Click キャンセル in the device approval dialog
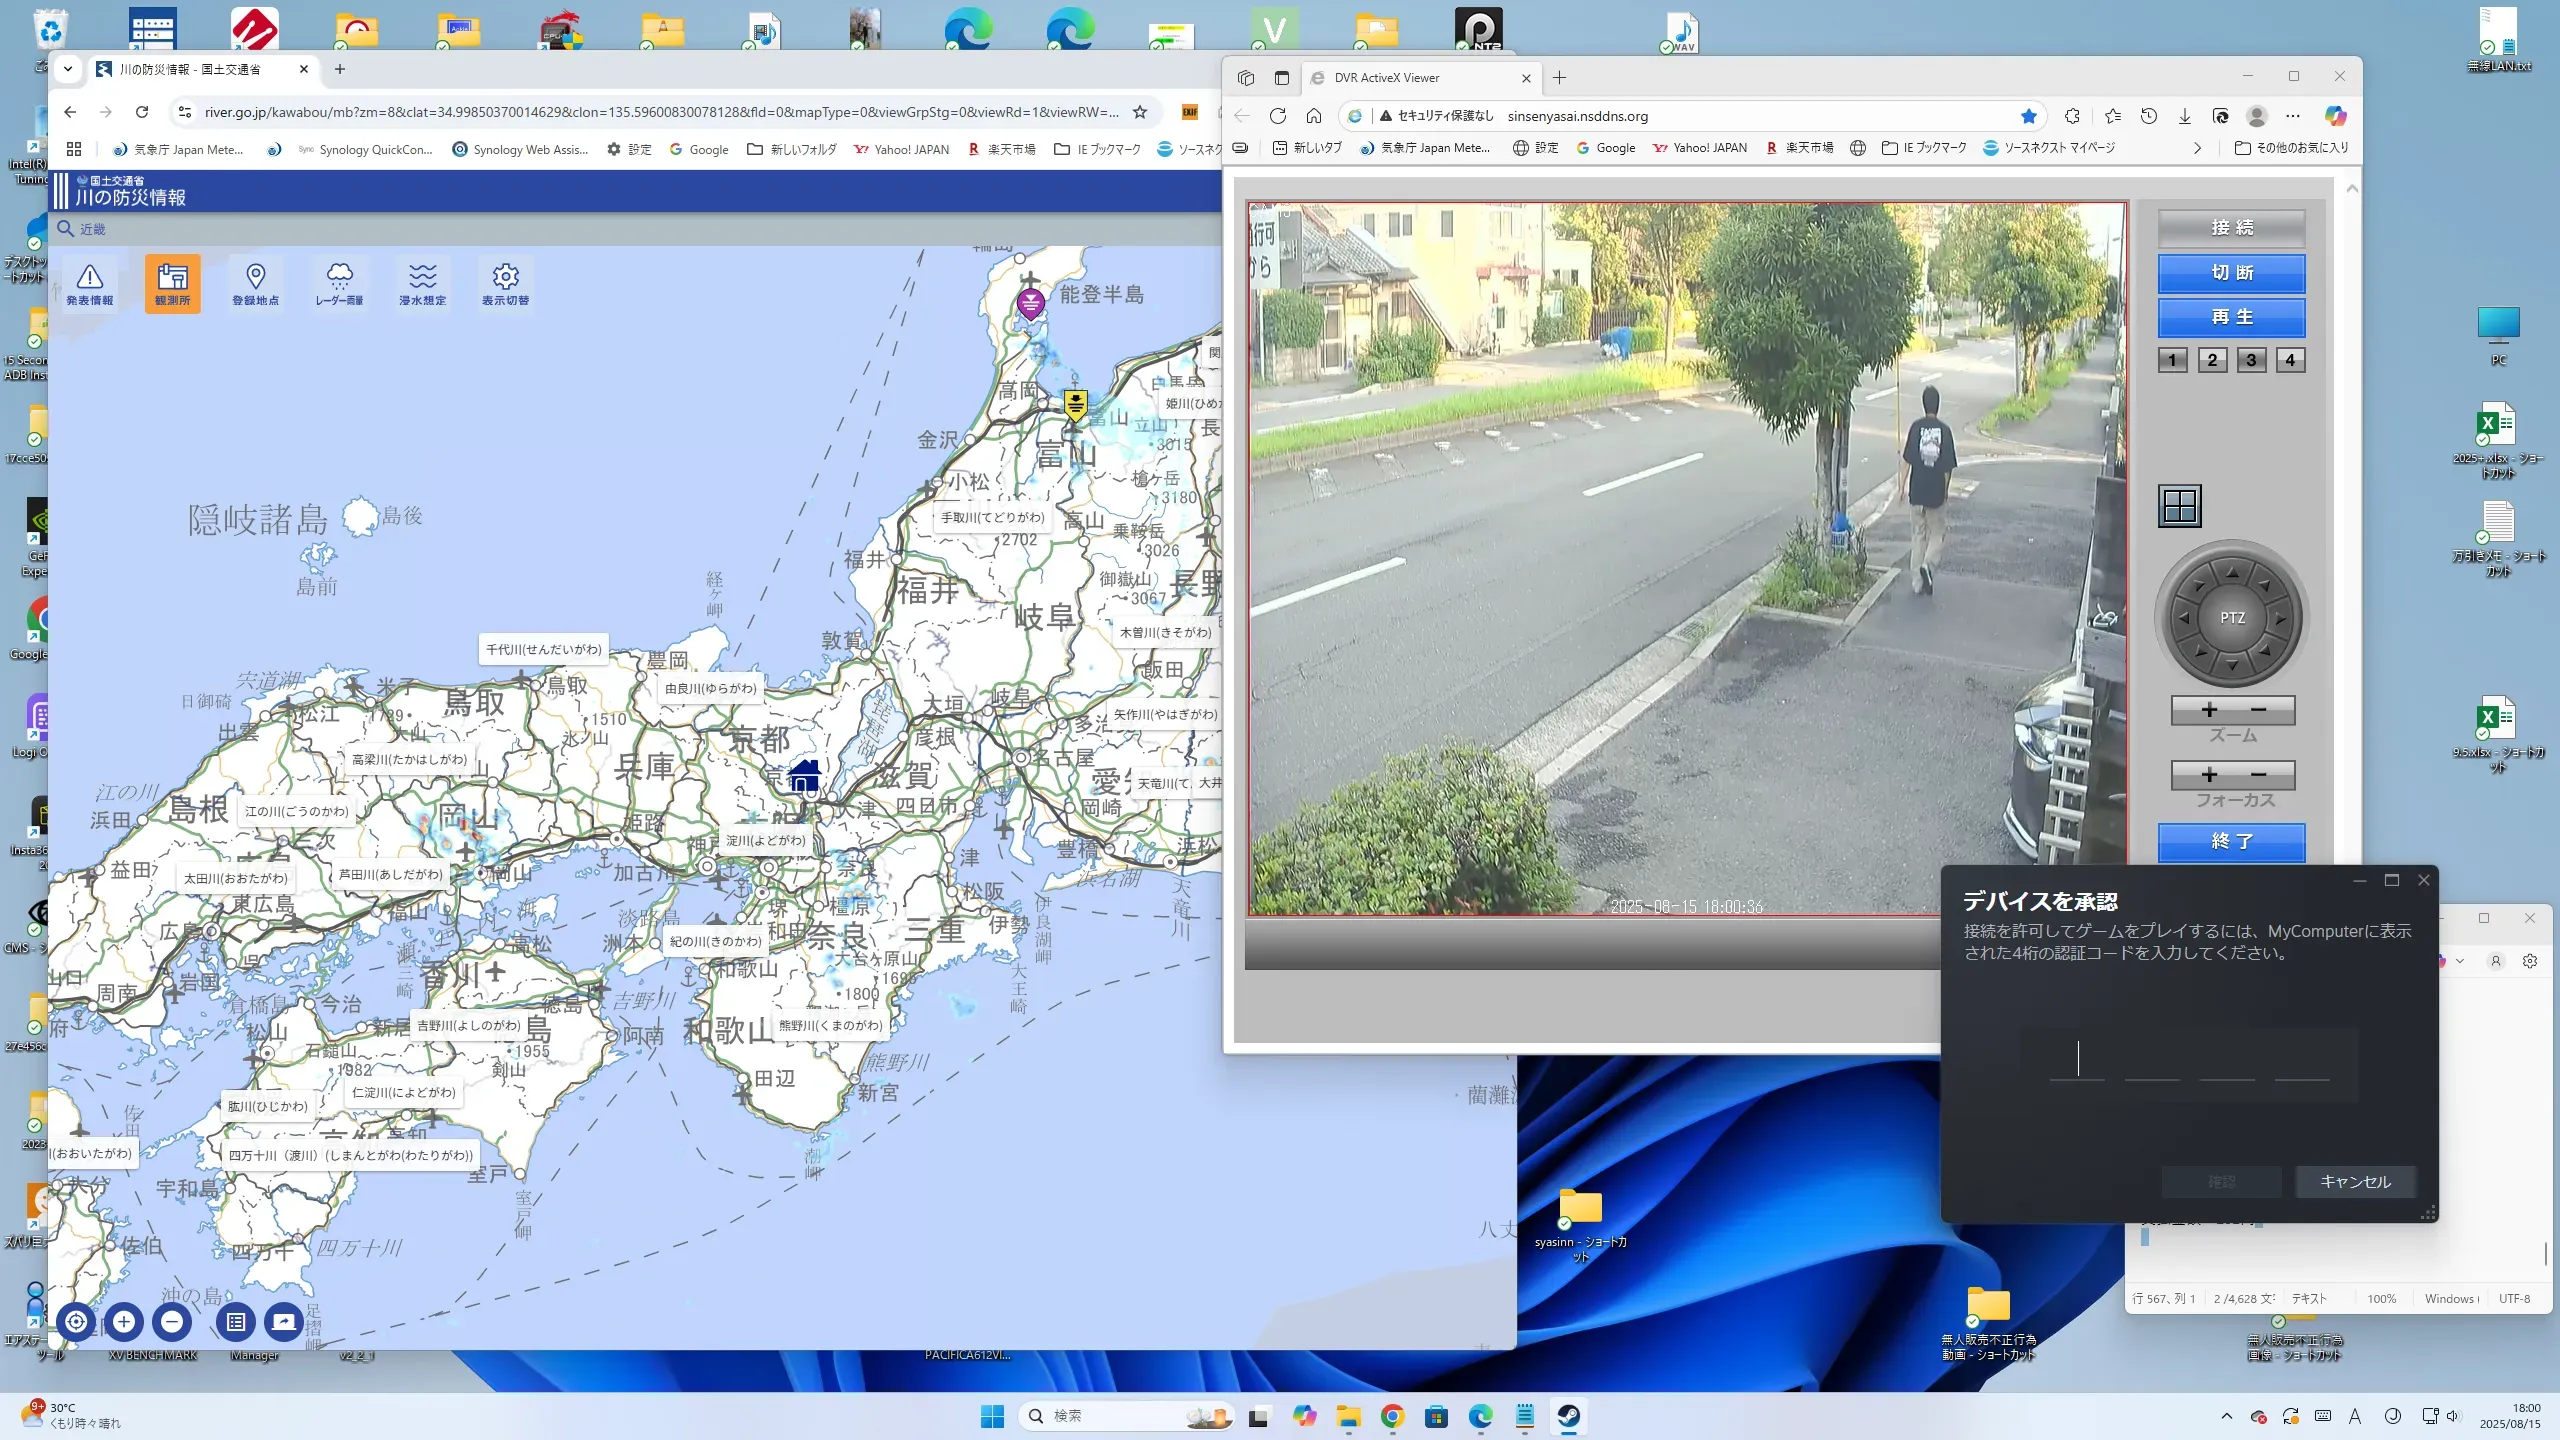Screen dimensions: 2560x1440 (2355, 1182)
